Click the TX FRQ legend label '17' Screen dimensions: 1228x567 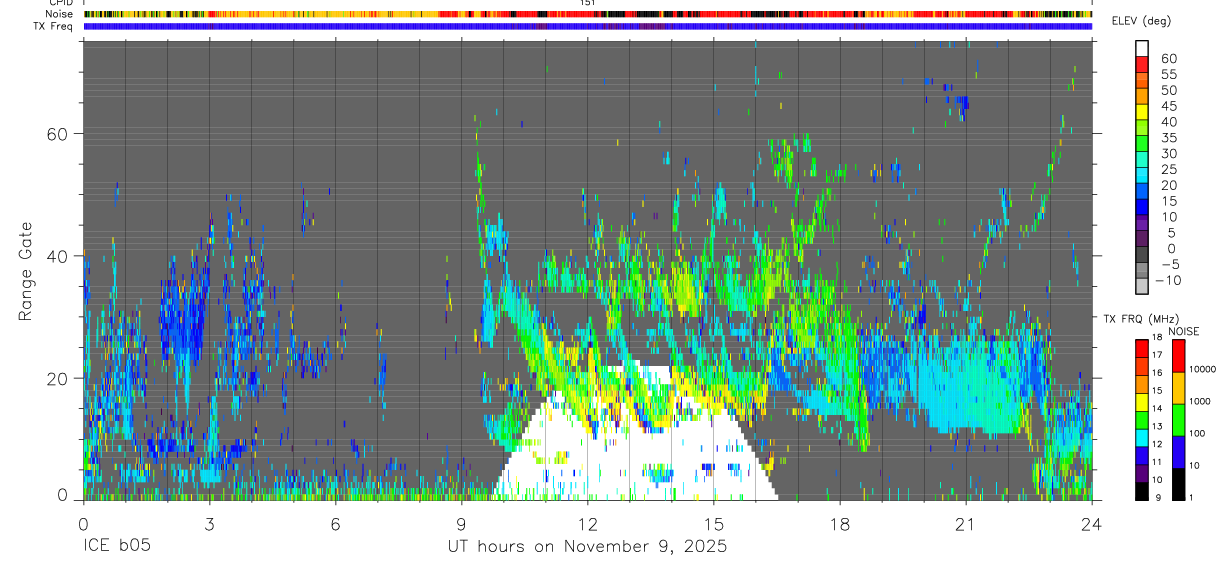tap(1155, 354)
